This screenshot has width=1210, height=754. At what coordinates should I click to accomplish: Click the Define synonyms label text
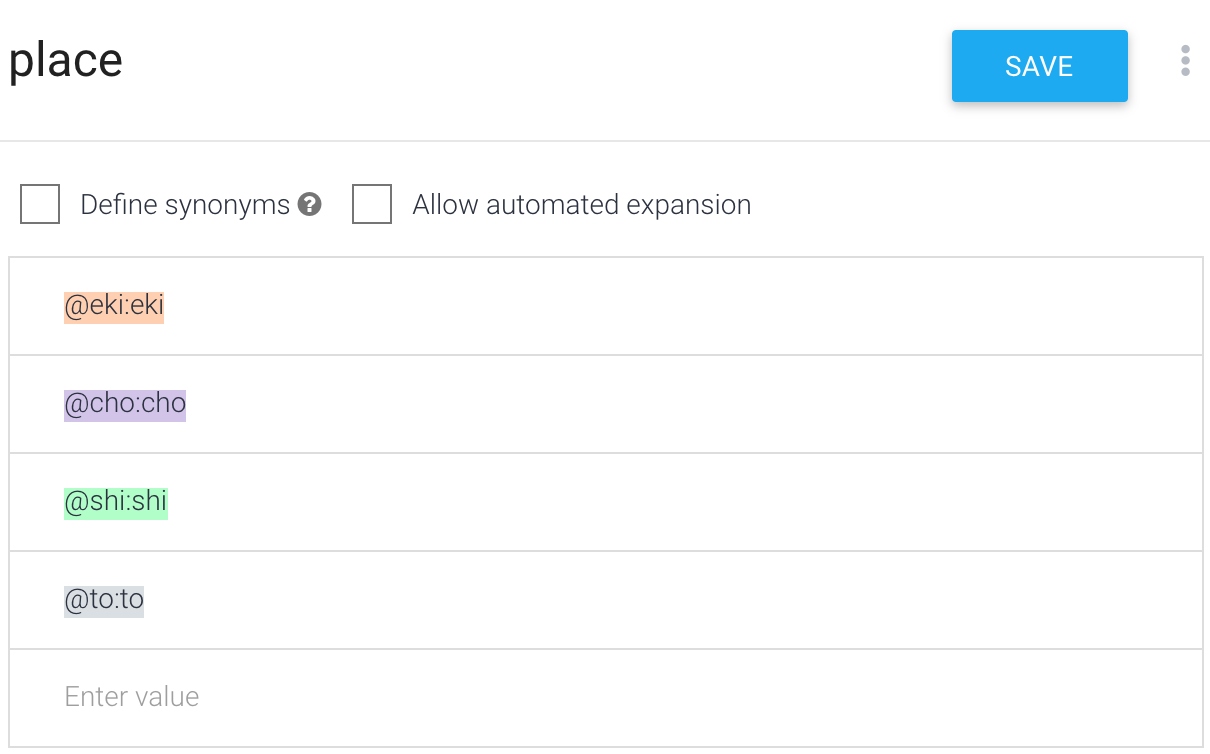[185, 205]
